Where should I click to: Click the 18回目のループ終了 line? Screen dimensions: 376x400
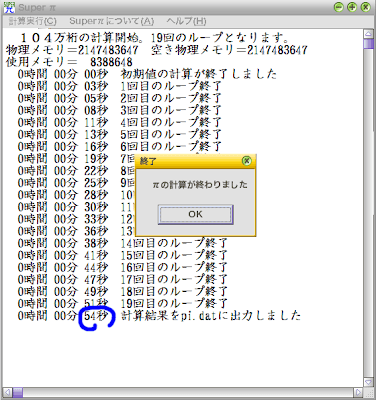click(x=122, y=292)
